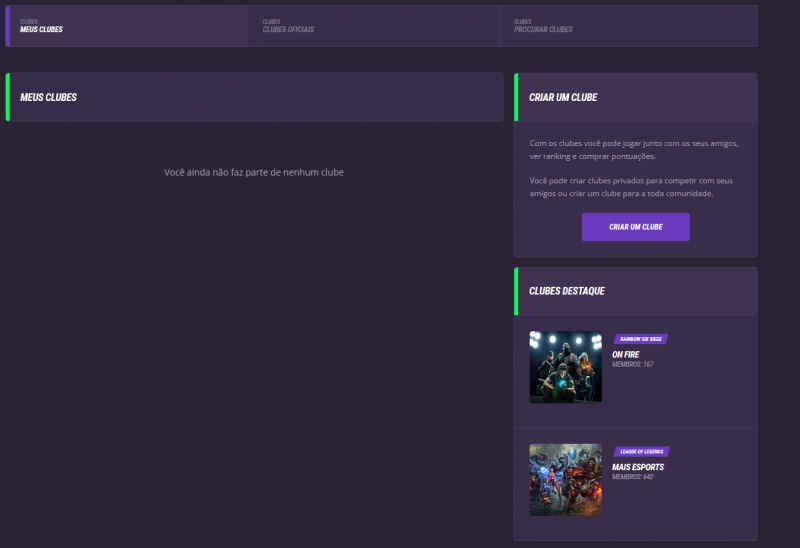Click the Rainbow Six Siege game tag
Viewport: 800px width, 548px height.
640,339
